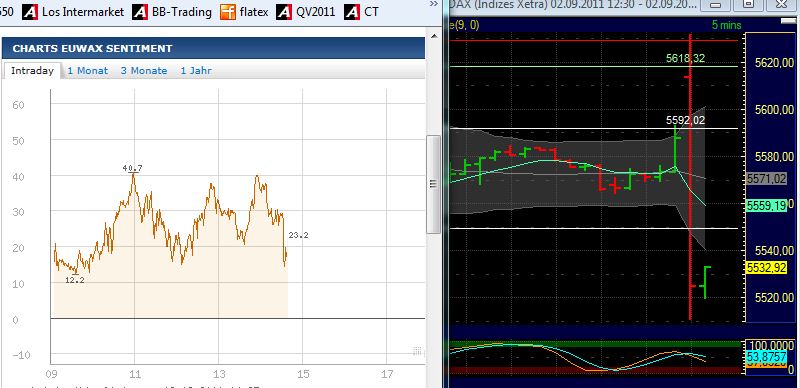This screenshot has height=388, width=800.
Task: Click the Los Intermarket bookmark label
Action: click(83, 12)
